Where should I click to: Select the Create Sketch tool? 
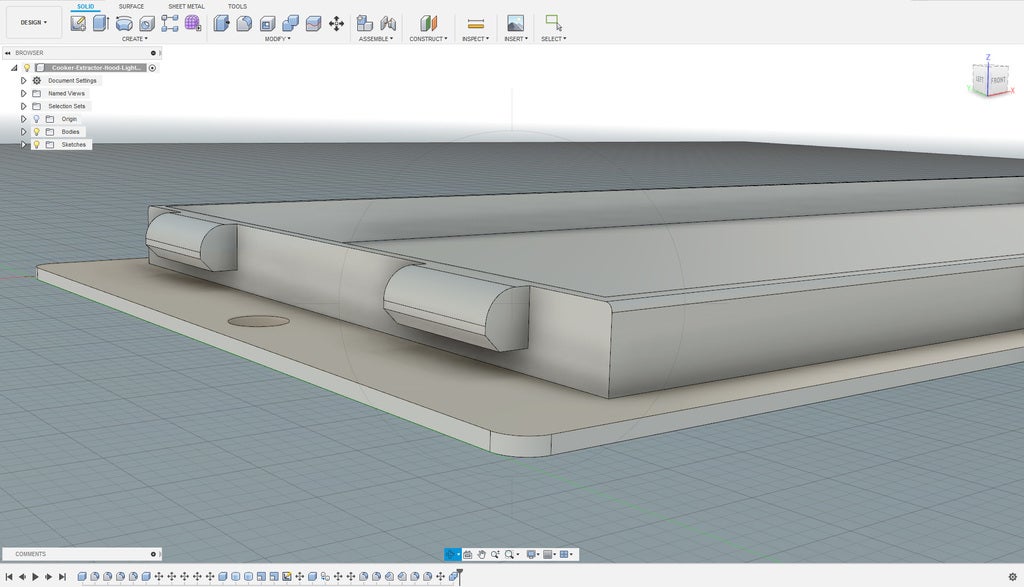[78, 23]
